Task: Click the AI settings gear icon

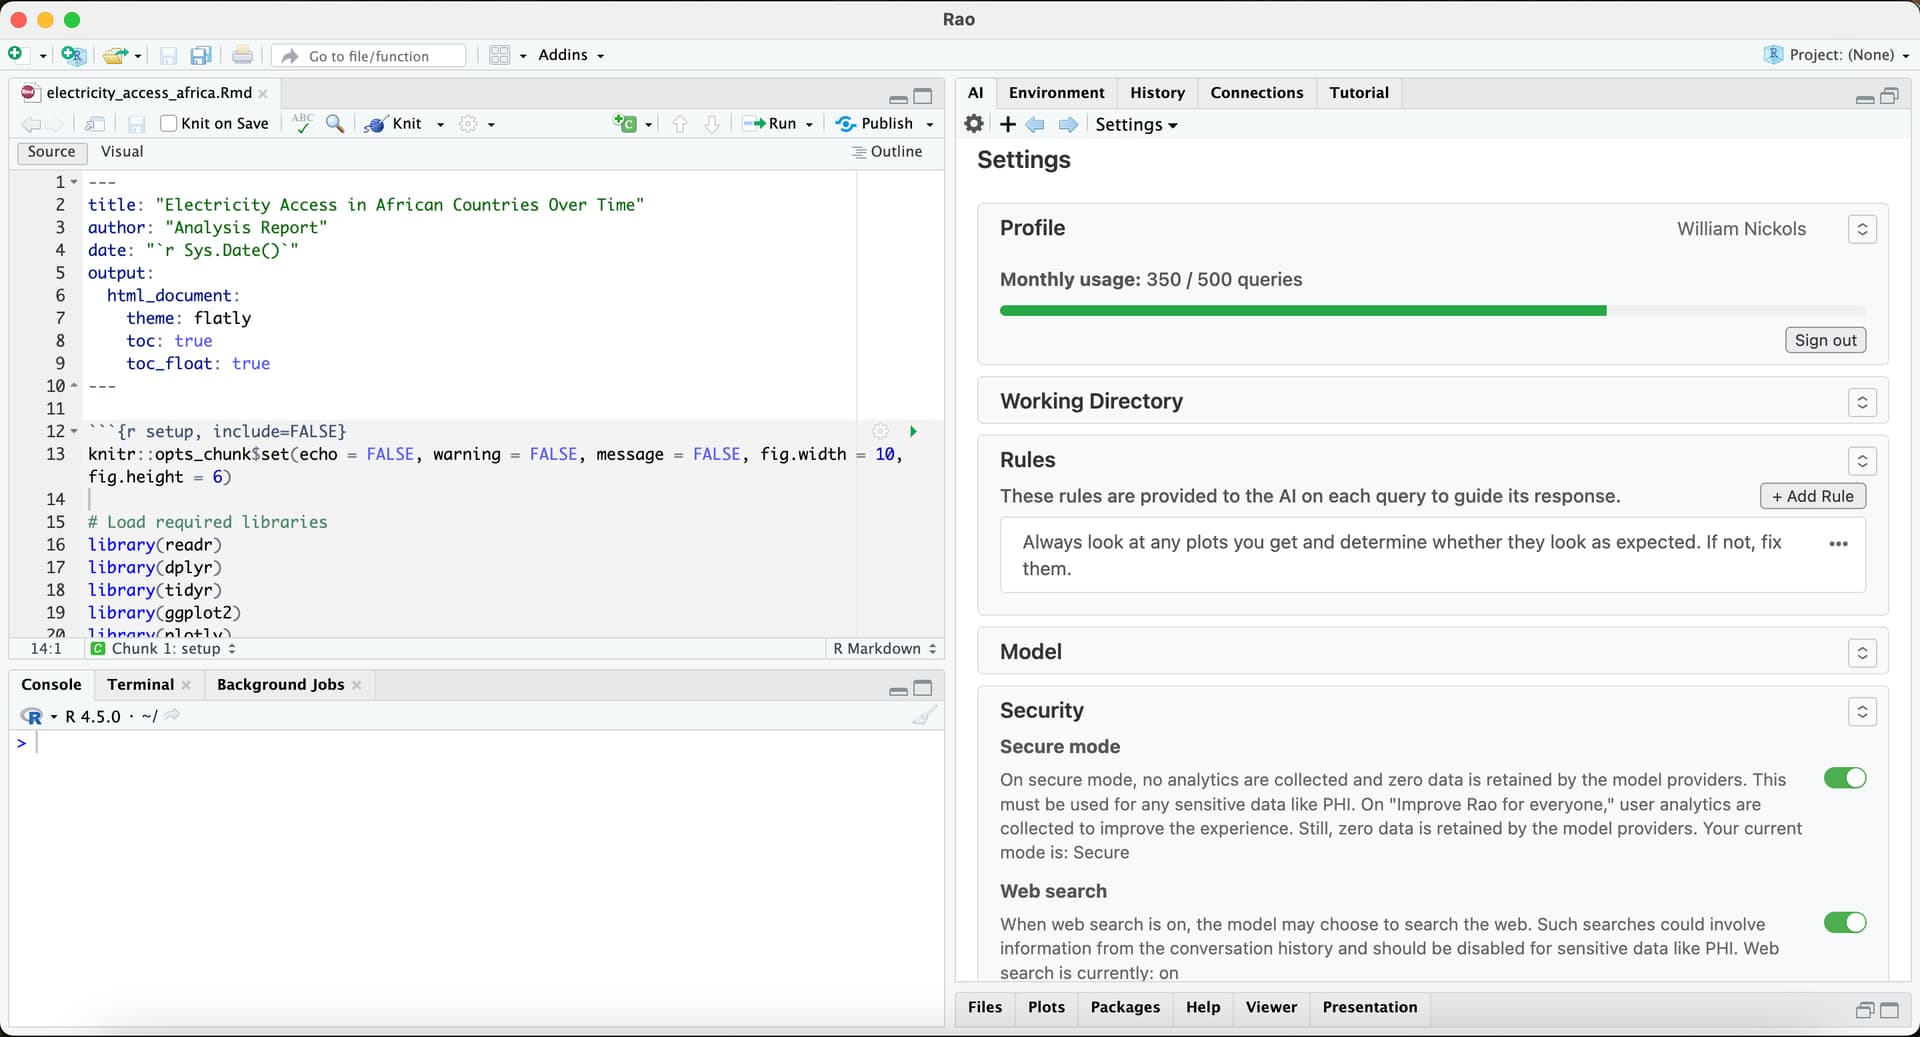Action: 974,124
